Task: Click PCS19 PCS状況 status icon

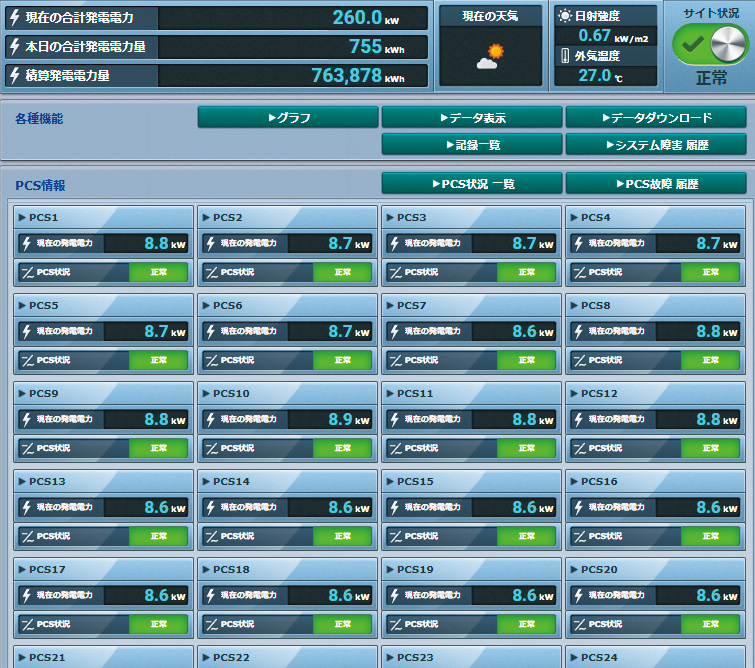Action: click(396, 625)
